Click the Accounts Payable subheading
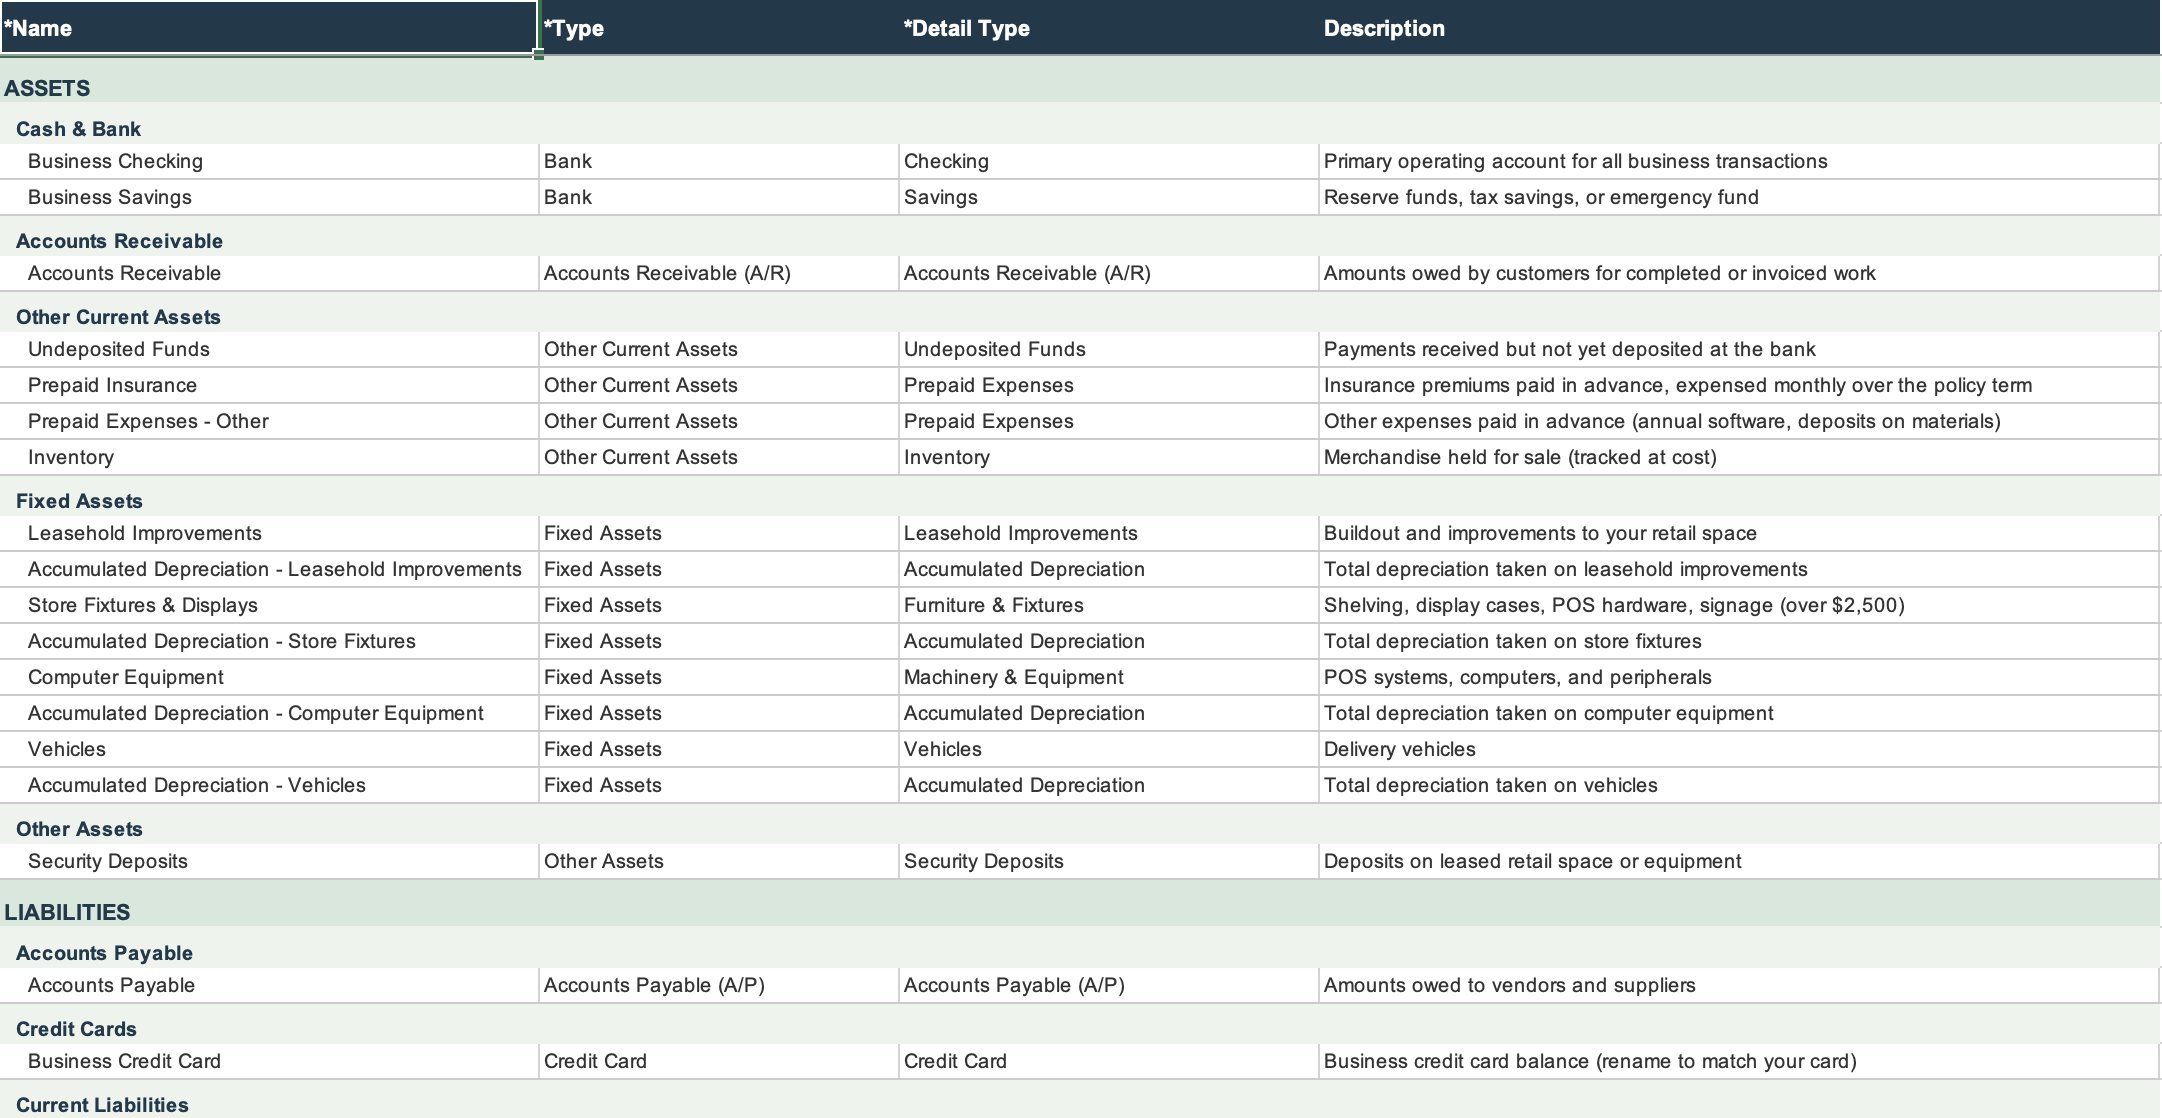2162x1118 pixels. [104, 953]
